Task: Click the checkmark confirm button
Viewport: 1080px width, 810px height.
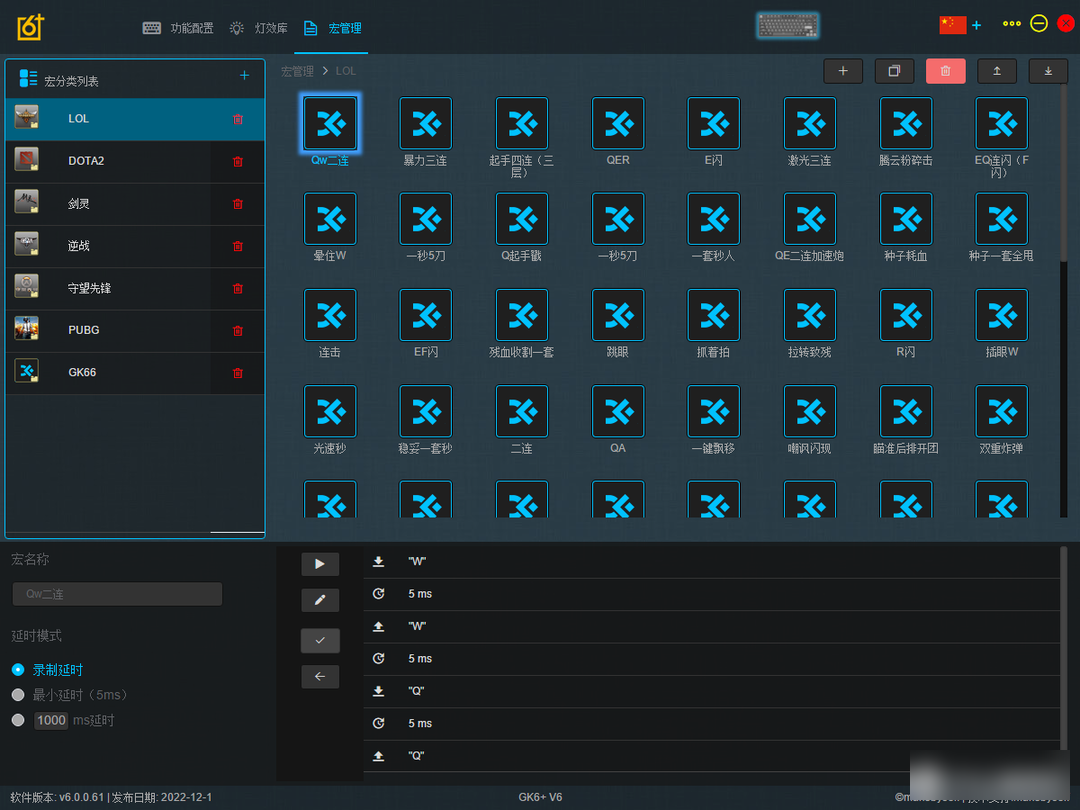Action: click(x=320, y=641)
